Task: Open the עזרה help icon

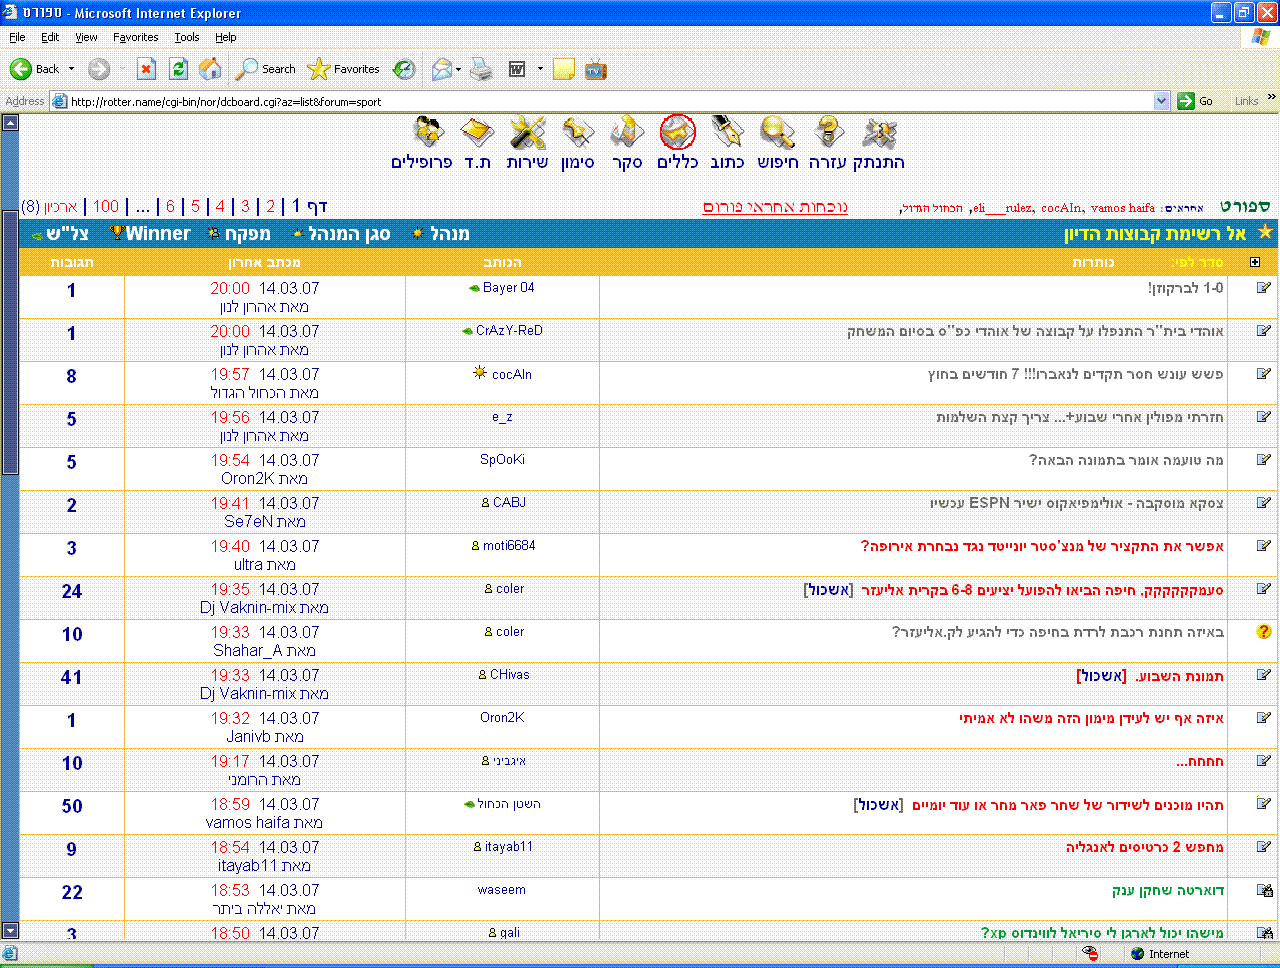Action: 828,133
